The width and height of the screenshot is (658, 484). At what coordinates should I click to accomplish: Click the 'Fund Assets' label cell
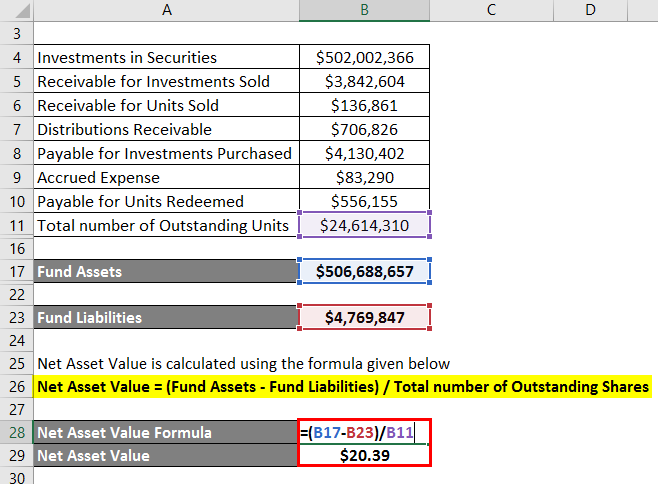click(165, 272)
